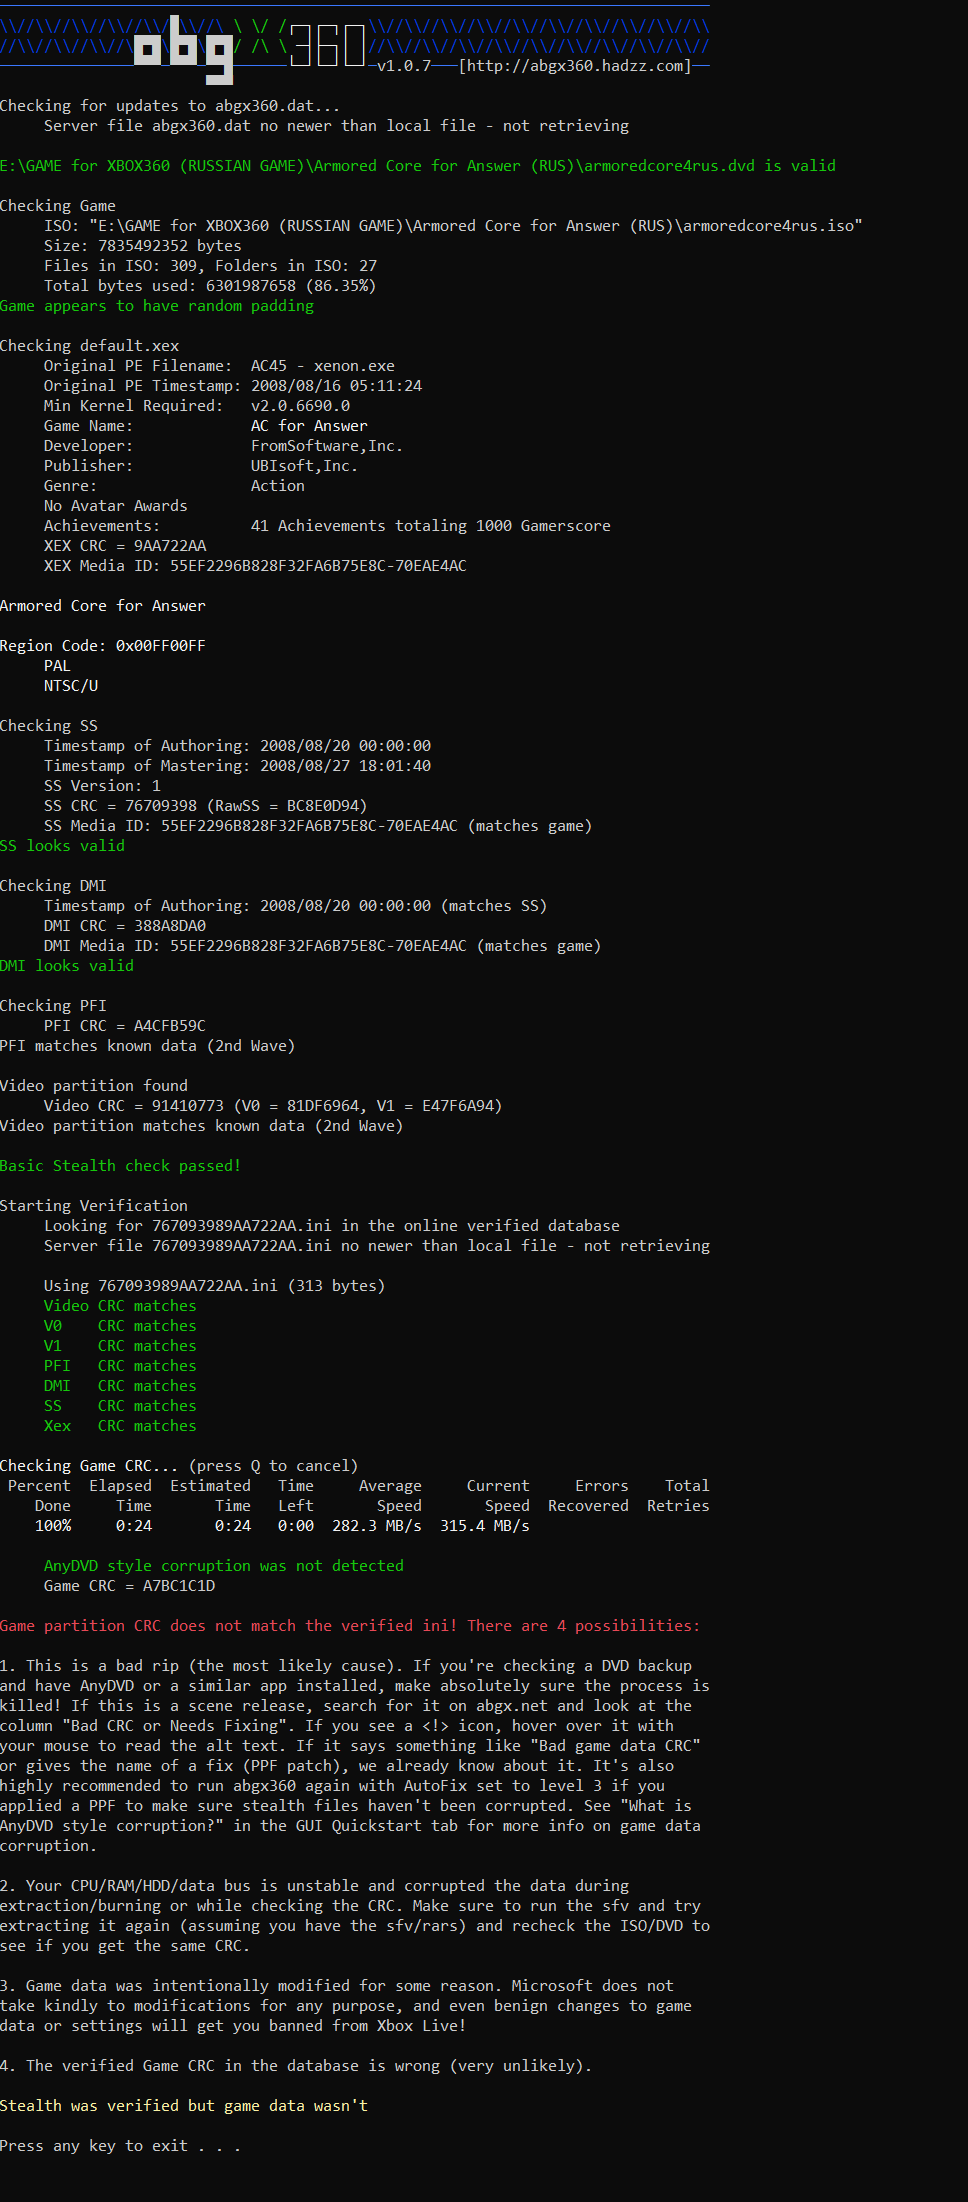
Task: Click the abg 360 ASCII logo
Action: [250, 48]
